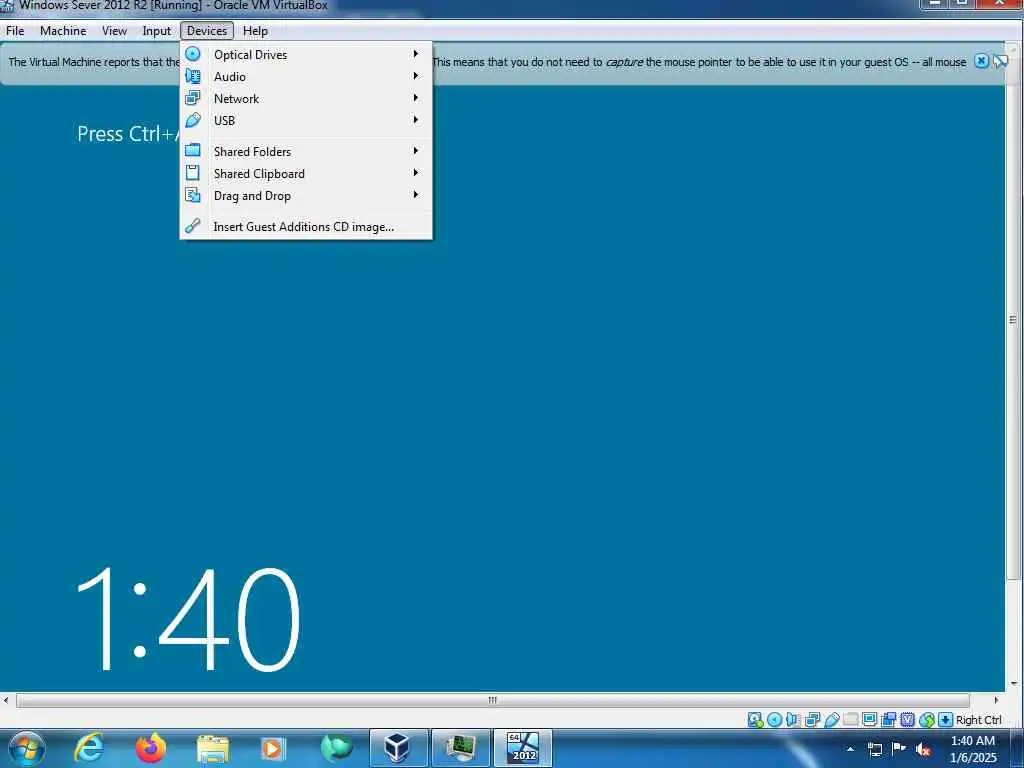Click the grayed shared folders status indicator
This screenshot has width=1024, height=768.
point(850,720)
